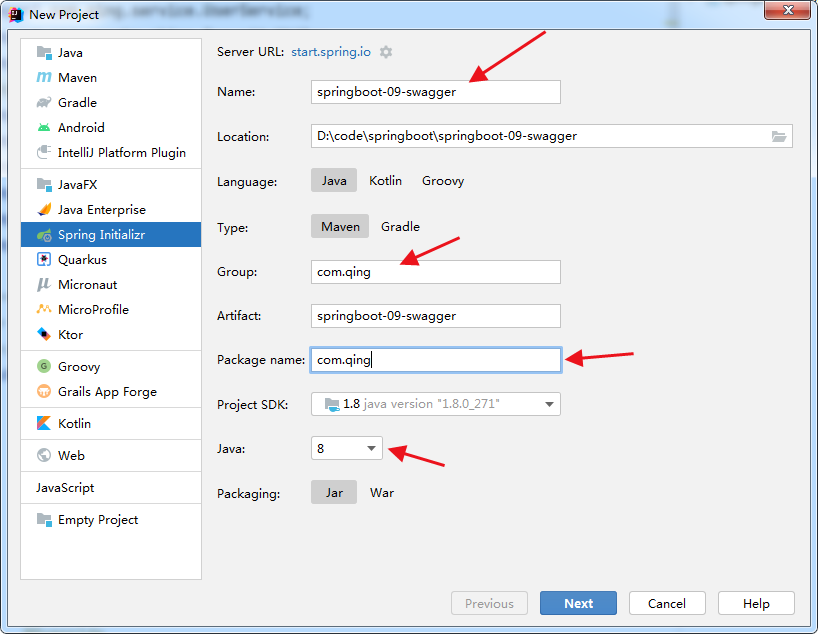Close the New Project dialog

pyautogui.click(x=788, y=10)
